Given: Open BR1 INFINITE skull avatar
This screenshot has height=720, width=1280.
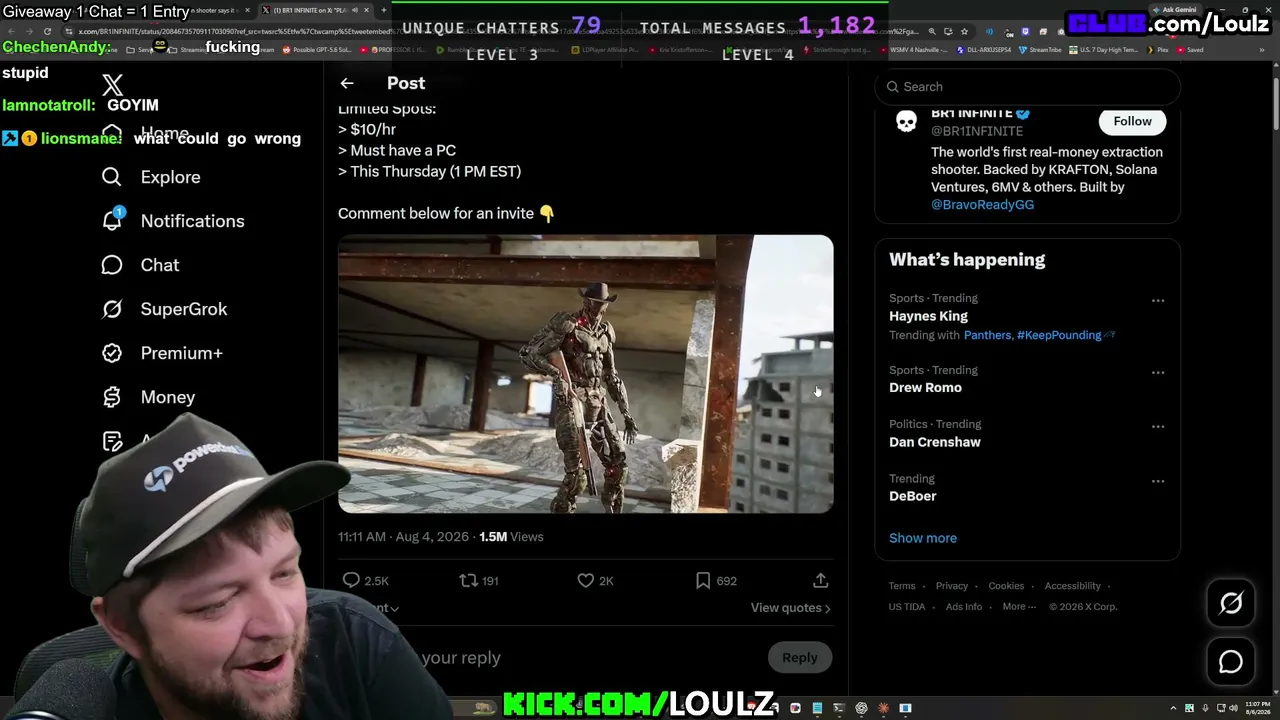Looking at the screenshot, I should pos(906,122).
